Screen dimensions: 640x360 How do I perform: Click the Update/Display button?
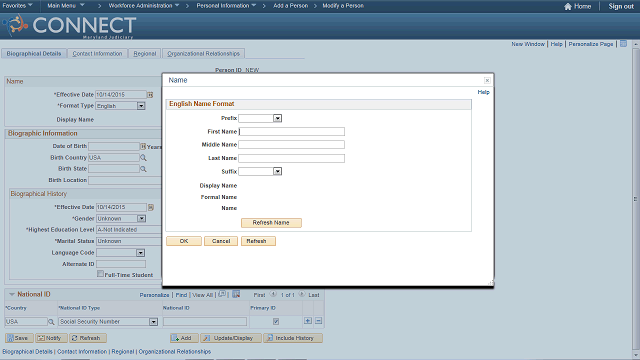[x=231, y=338]
